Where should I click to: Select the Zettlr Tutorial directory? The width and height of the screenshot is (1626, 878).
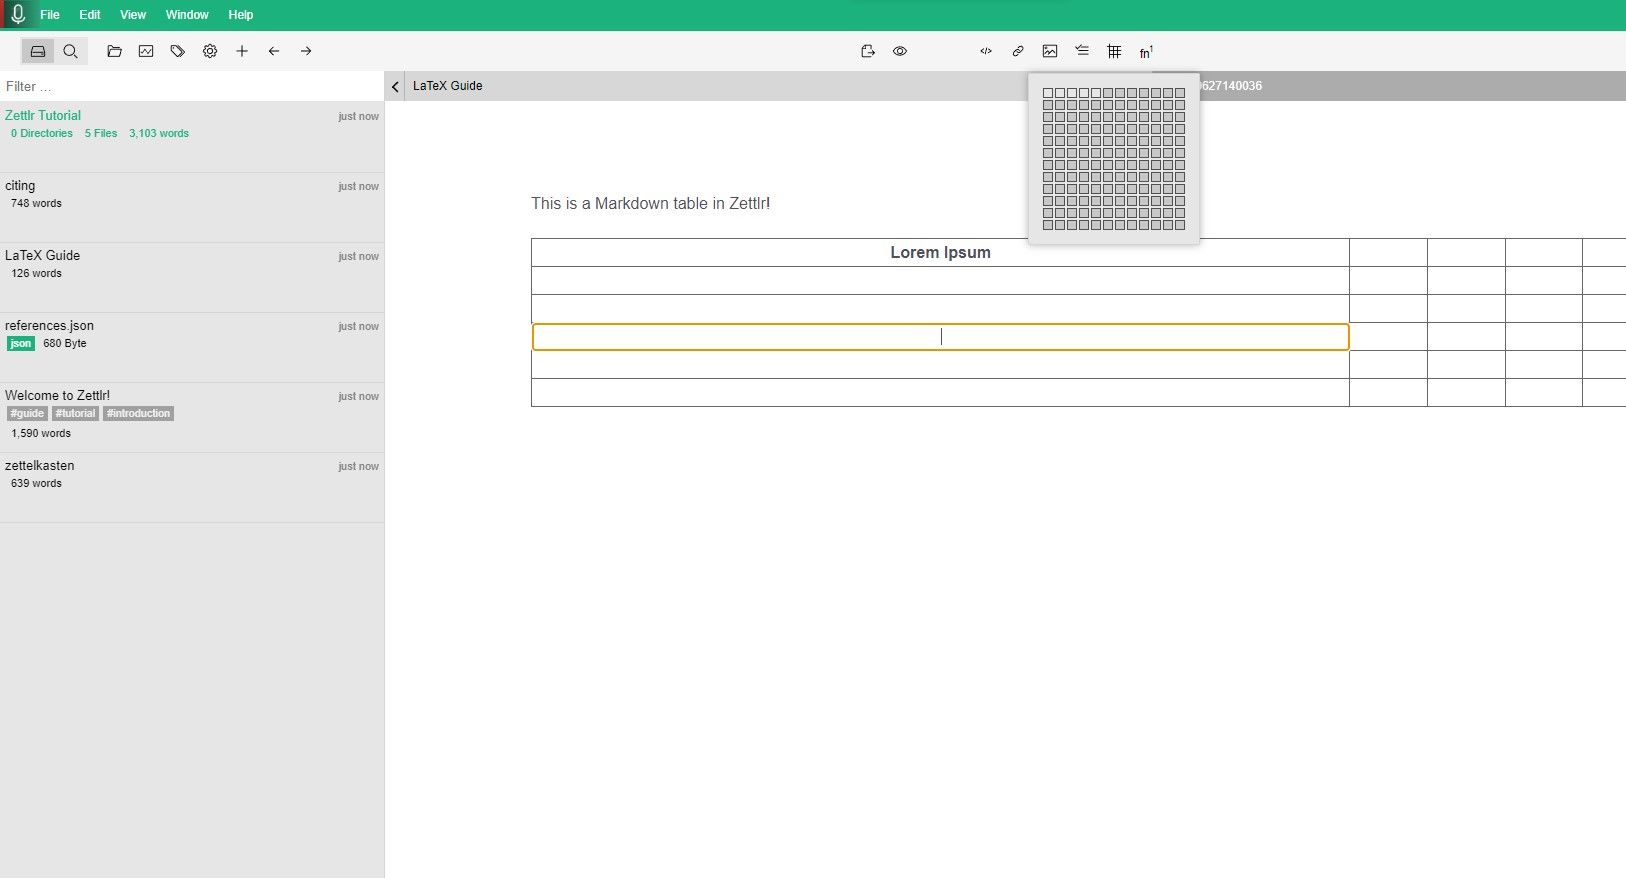click(192, 137)
